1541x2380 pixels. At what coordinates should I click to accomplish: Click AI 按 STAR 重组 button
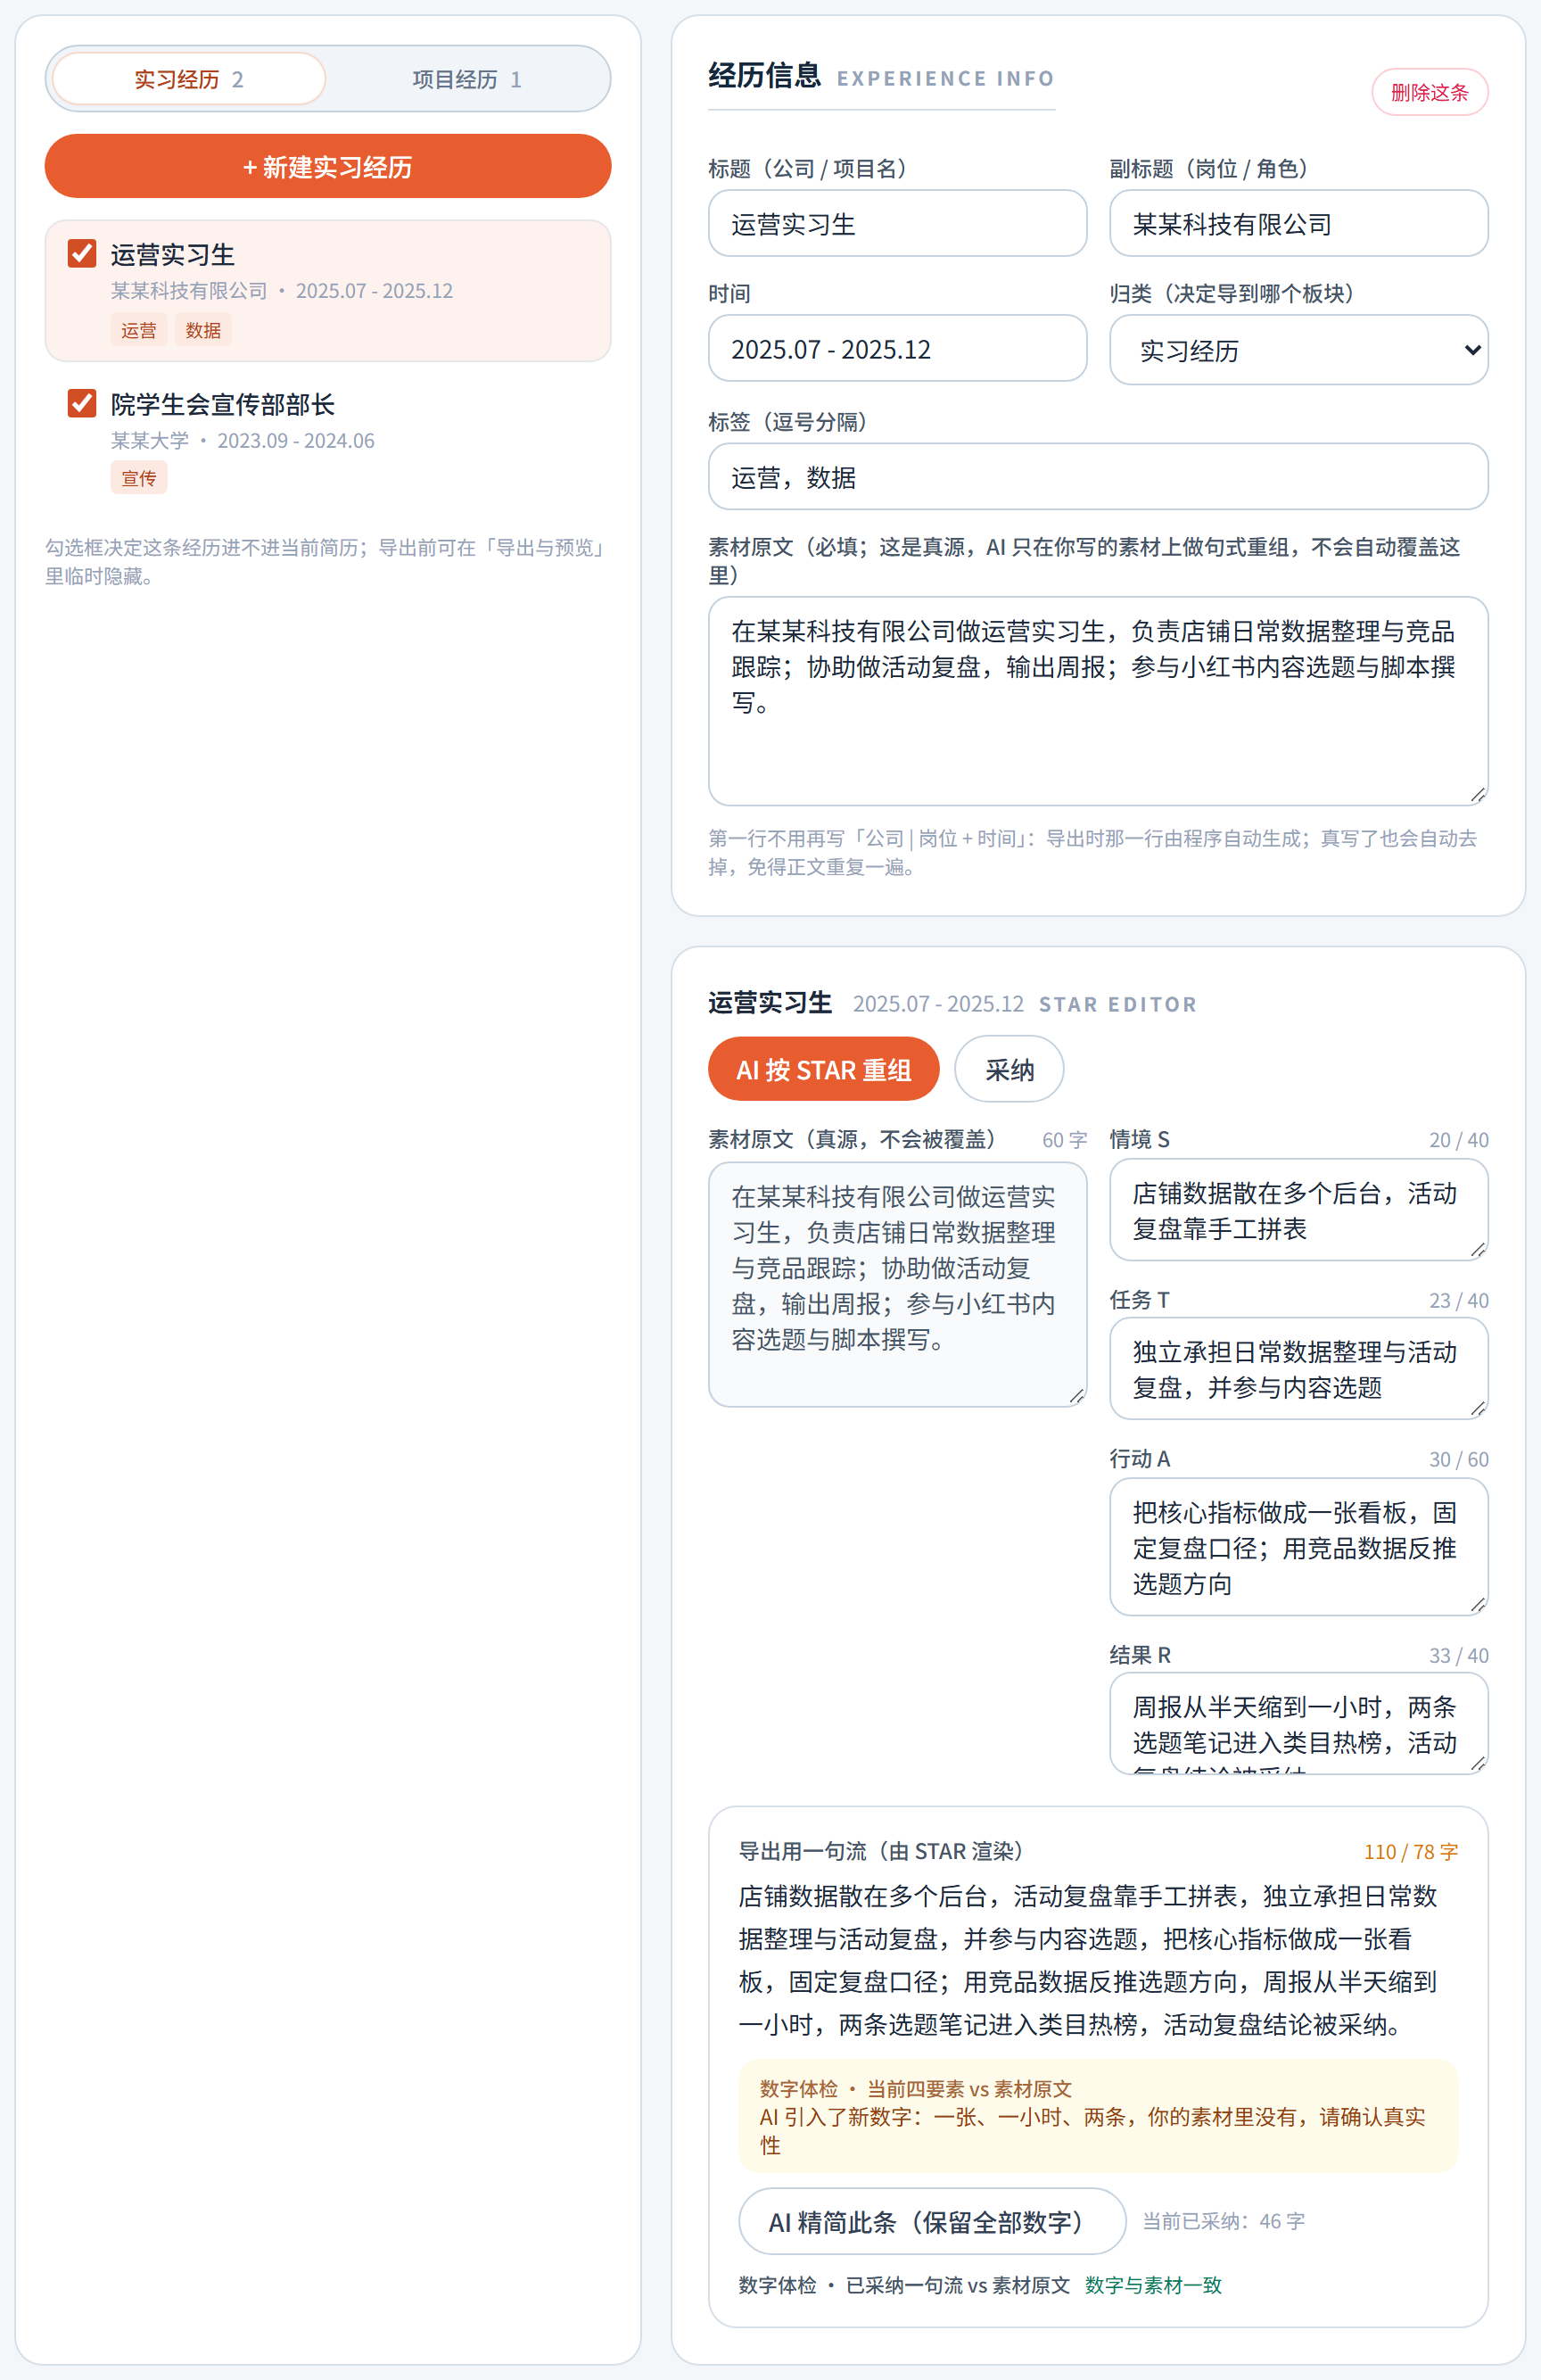tap(823, 1069)
